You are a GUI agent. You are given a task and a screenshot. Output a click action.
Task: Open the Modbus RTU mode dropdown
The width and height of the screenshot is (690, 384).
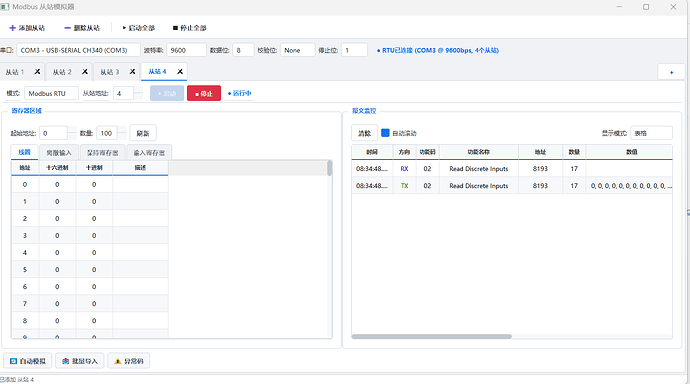[51, 93]
